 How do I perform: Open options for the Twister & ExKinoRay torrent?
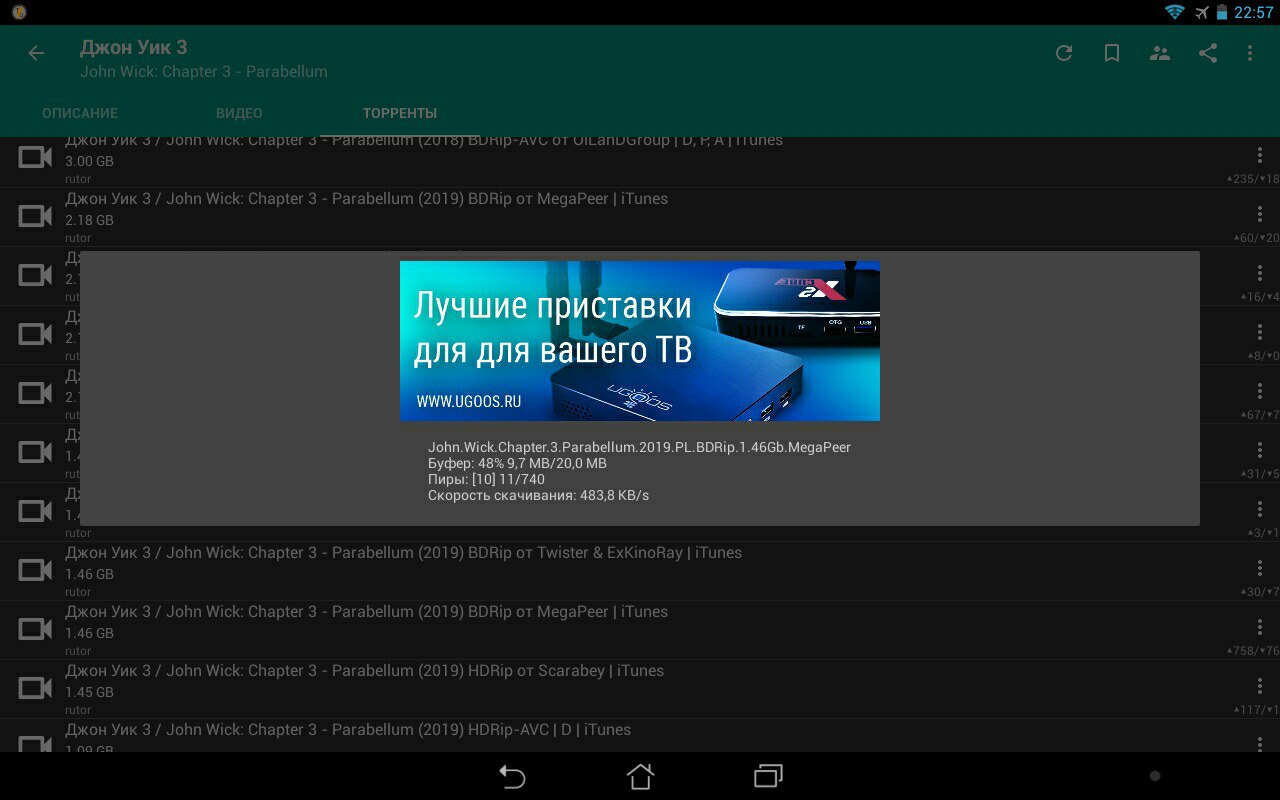point(1260,568)
